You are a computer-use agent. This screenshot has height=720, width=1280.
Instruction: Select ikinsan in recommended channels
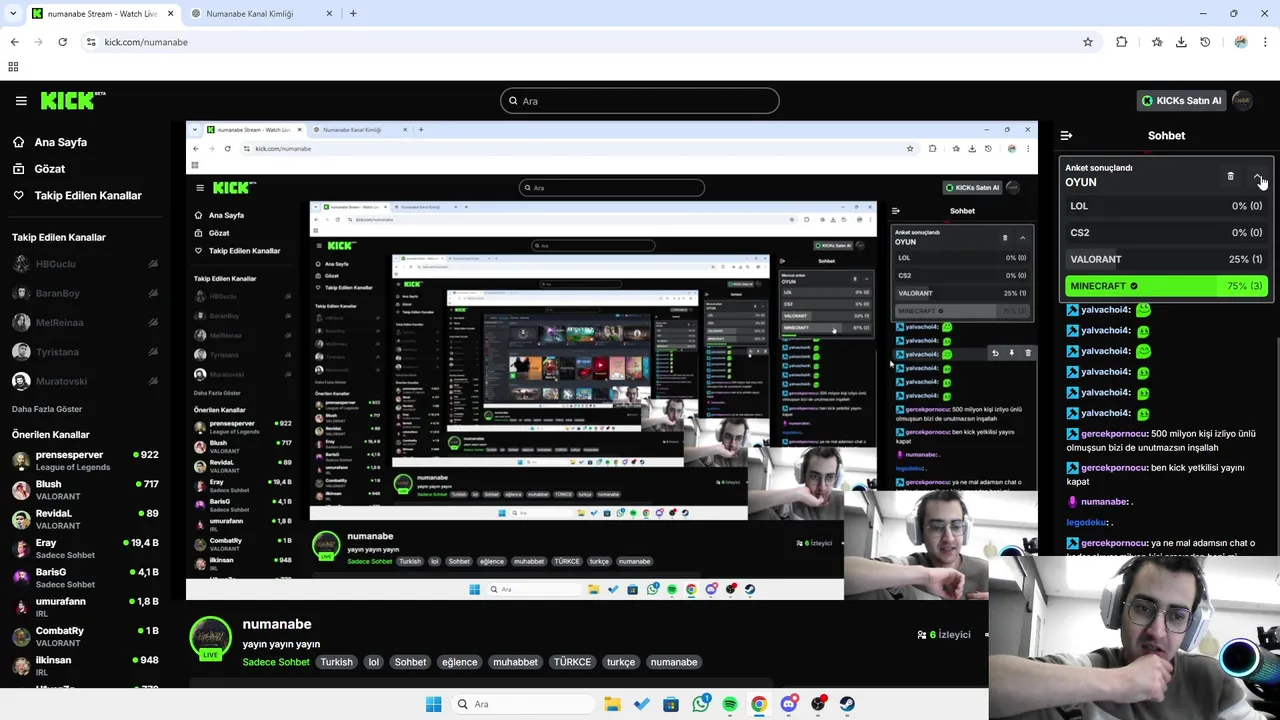pyautogui.click(x=85, y=665)
